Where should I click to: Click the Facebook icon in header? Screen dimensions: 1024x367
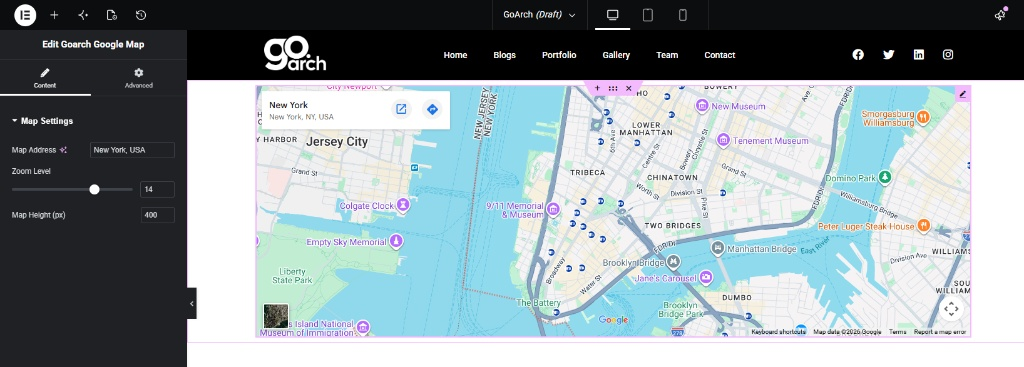tap(858, 55)
